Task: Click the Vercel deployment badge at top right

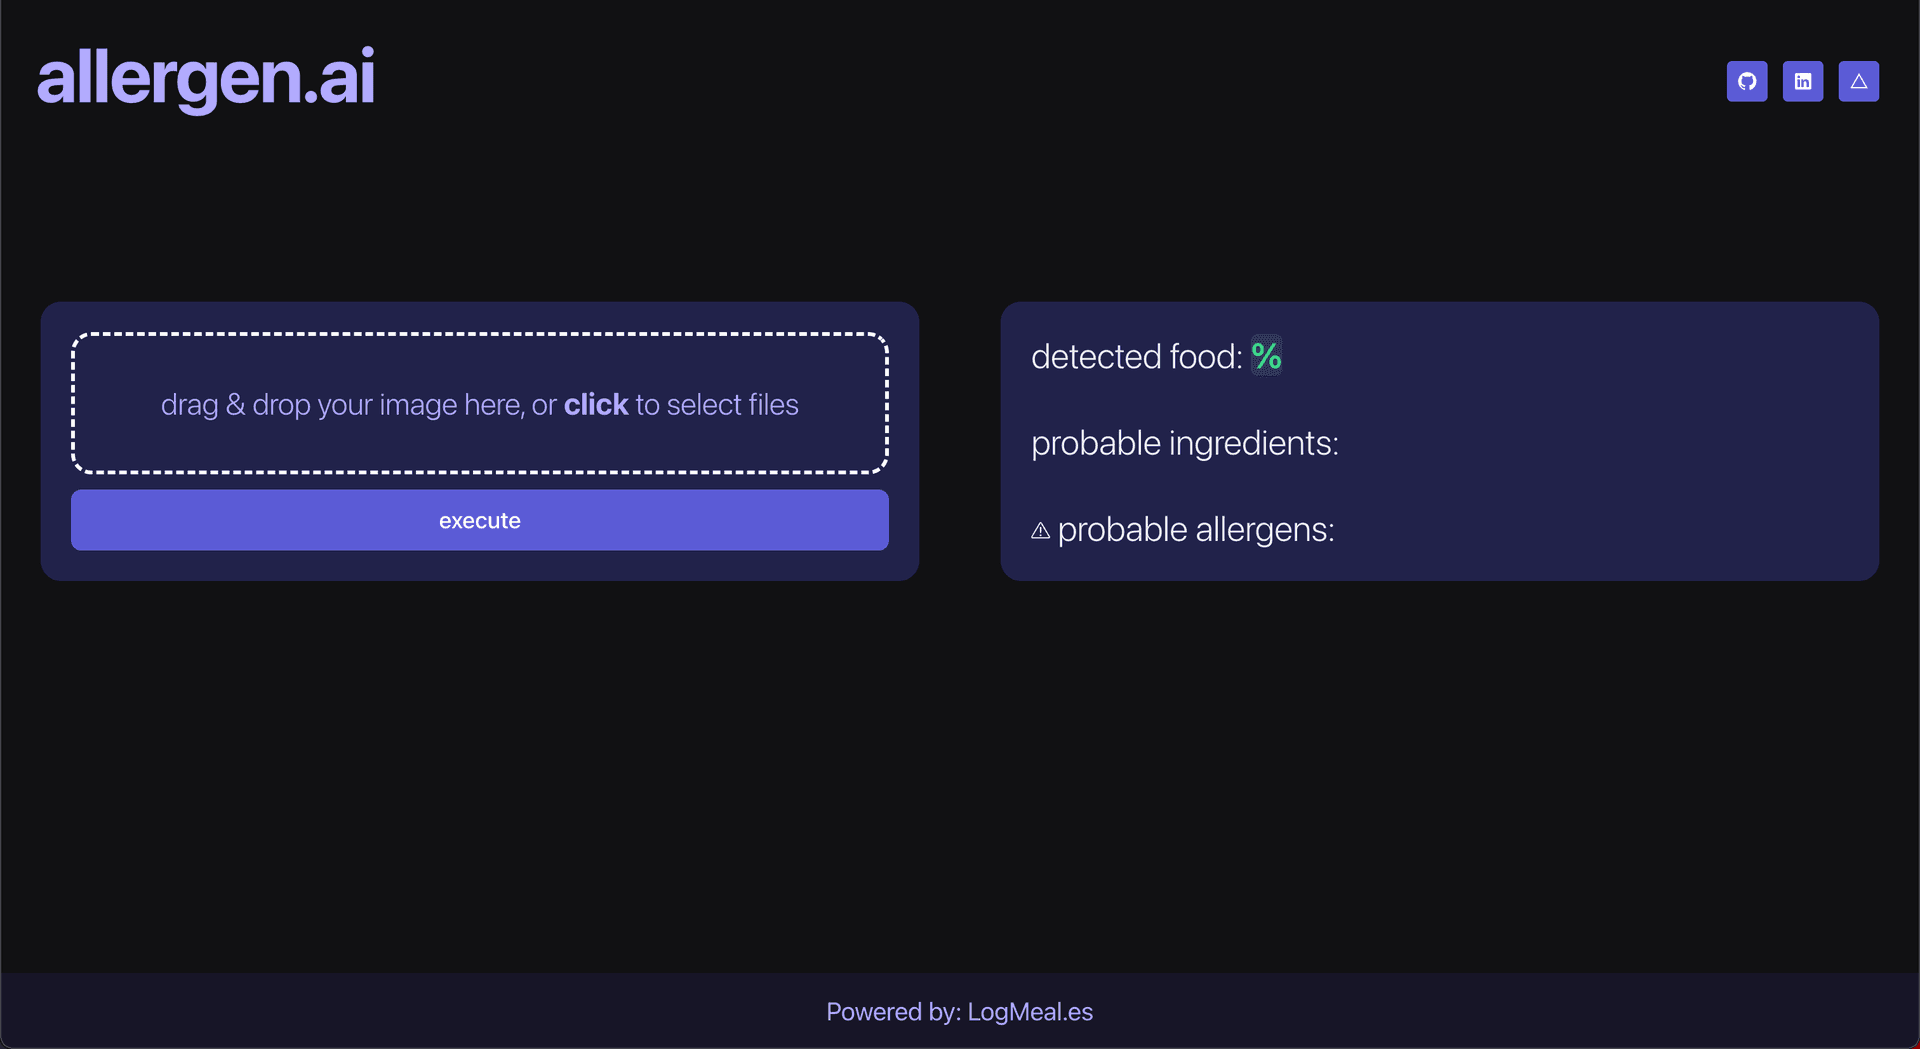Action: tap(1859, 81)
